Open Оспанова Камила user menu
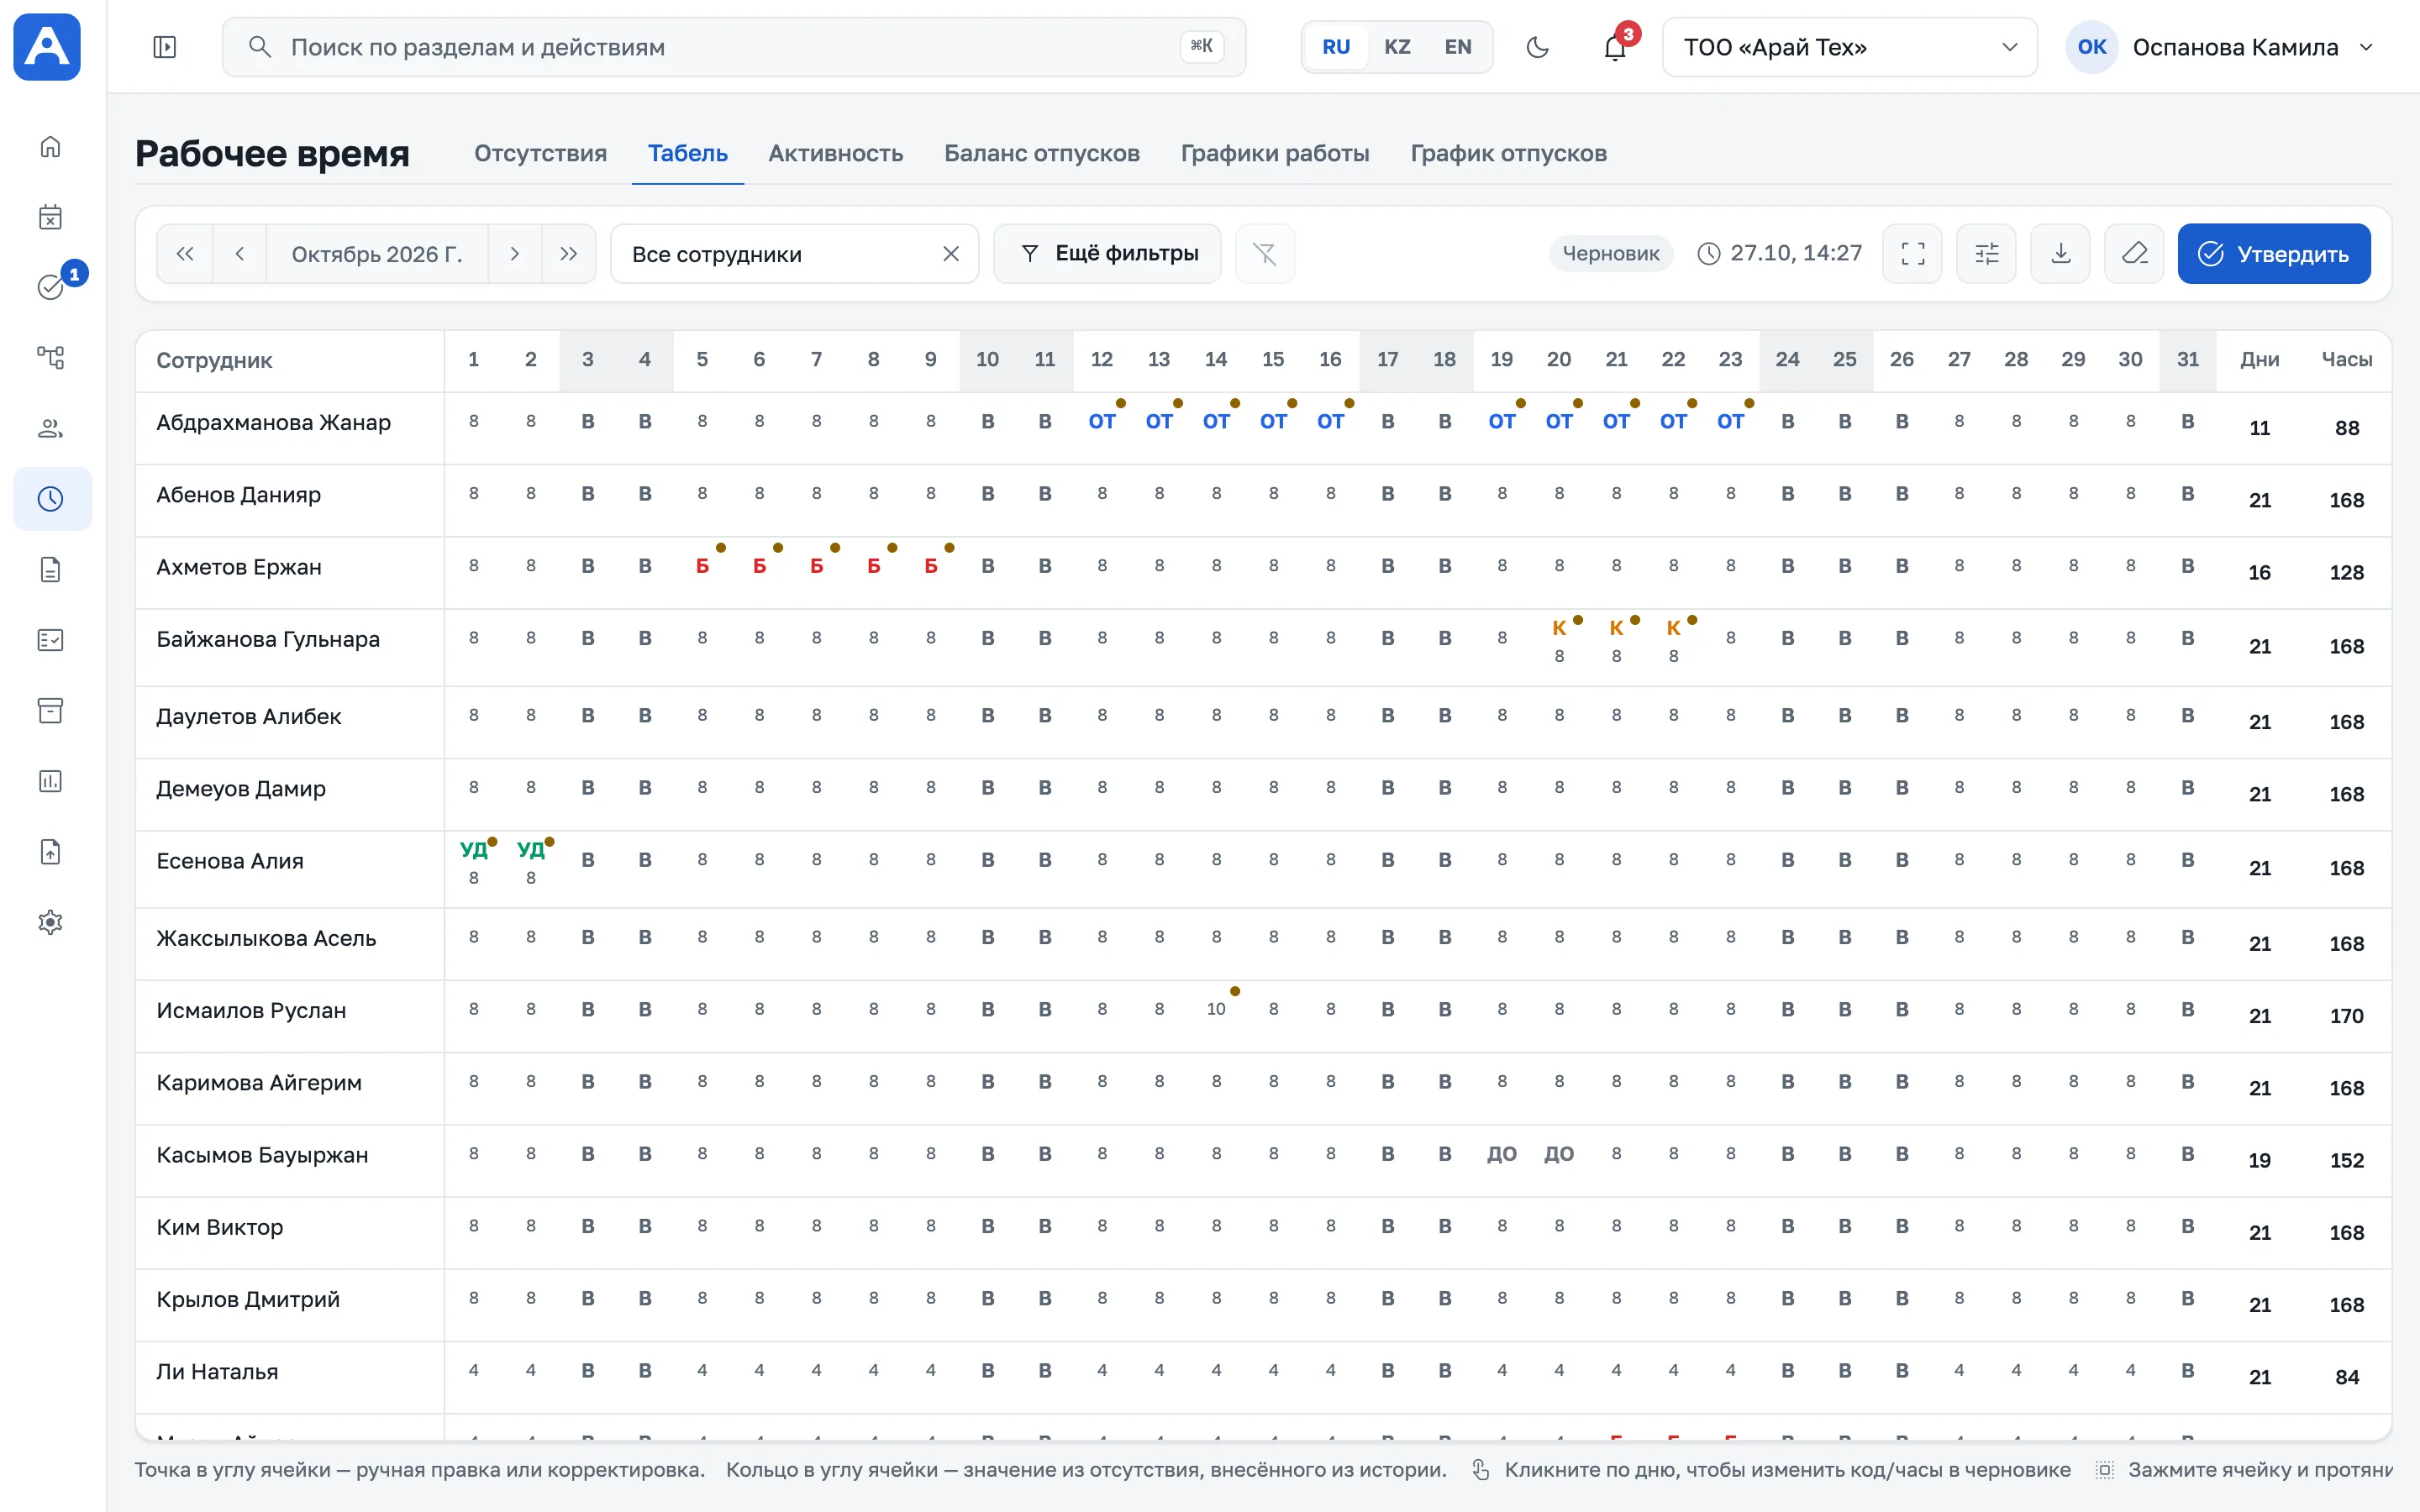Image resolution: width=2420 pixels, height=1512 pixels. click(2220, 47)
